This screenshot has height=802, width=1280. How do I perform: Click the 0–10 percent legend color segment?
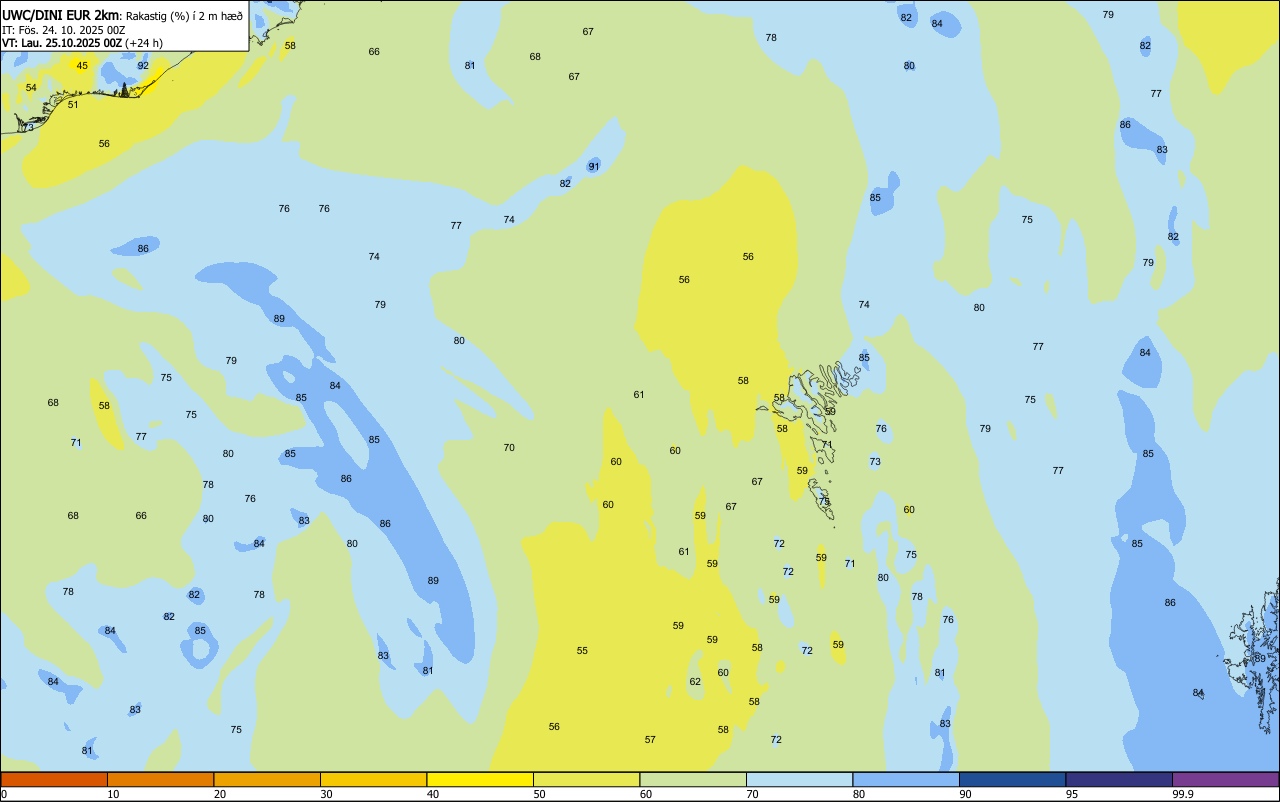point(54,779)
